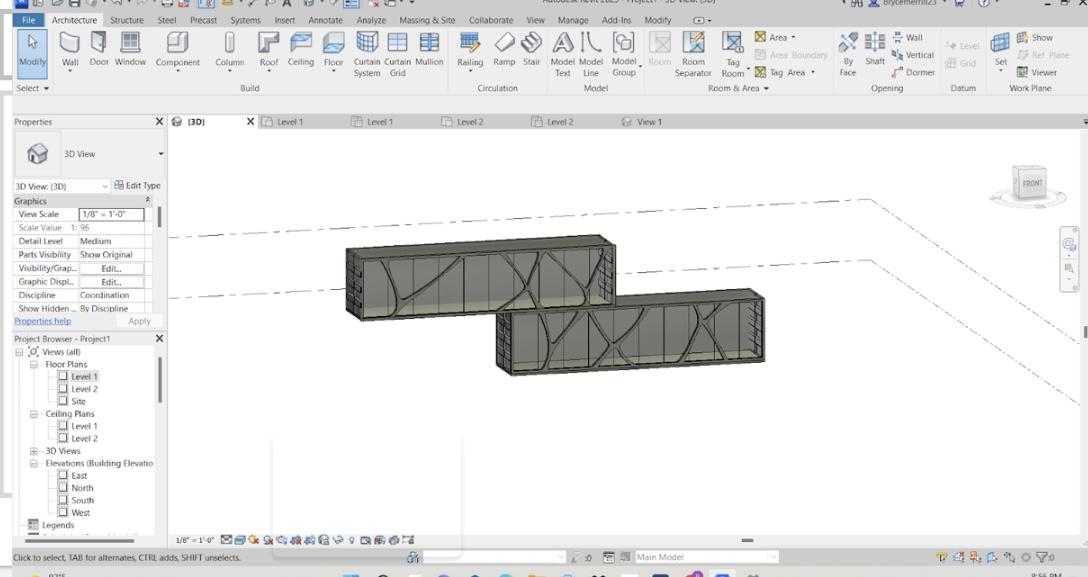Collapse the Graphics properties section

coord(148,200)
